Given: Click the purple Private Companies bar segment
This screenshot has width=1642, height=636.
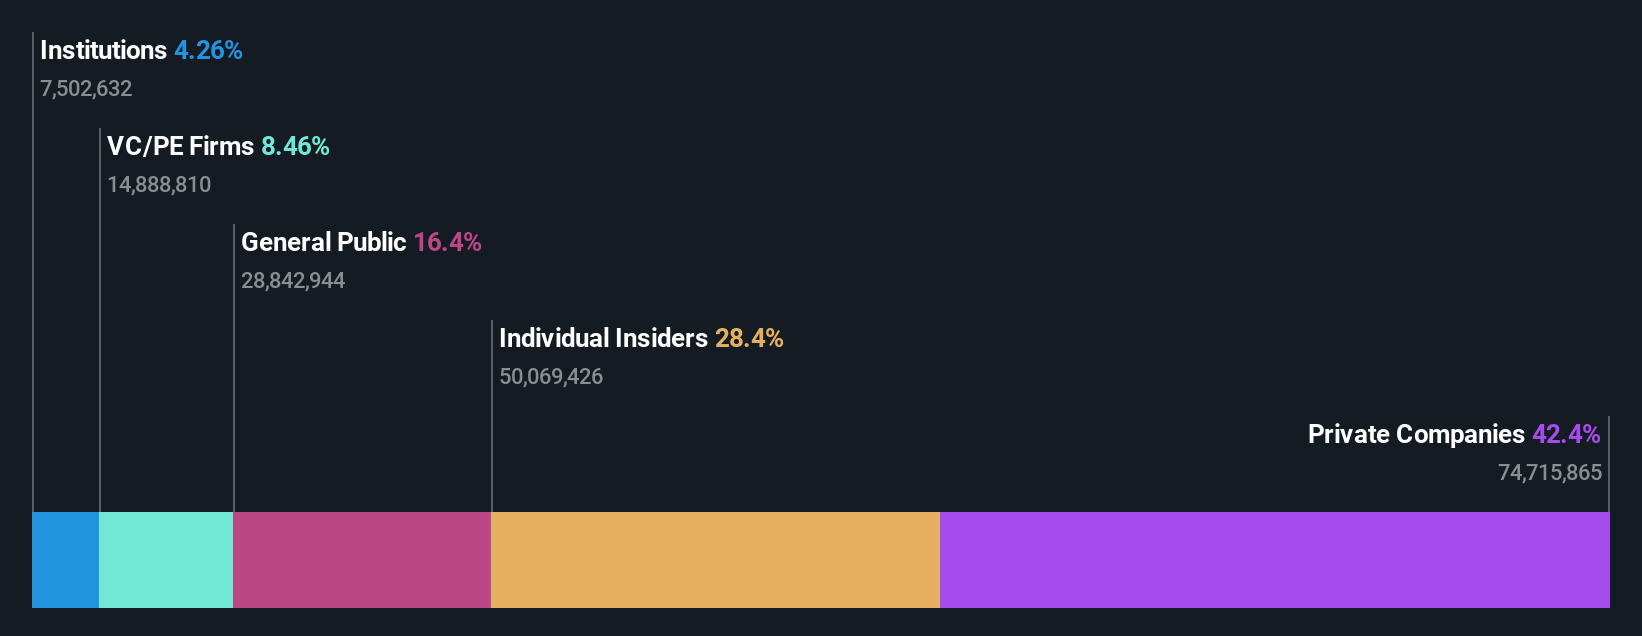Looking at the screenshot, I should coord(1275,560).
